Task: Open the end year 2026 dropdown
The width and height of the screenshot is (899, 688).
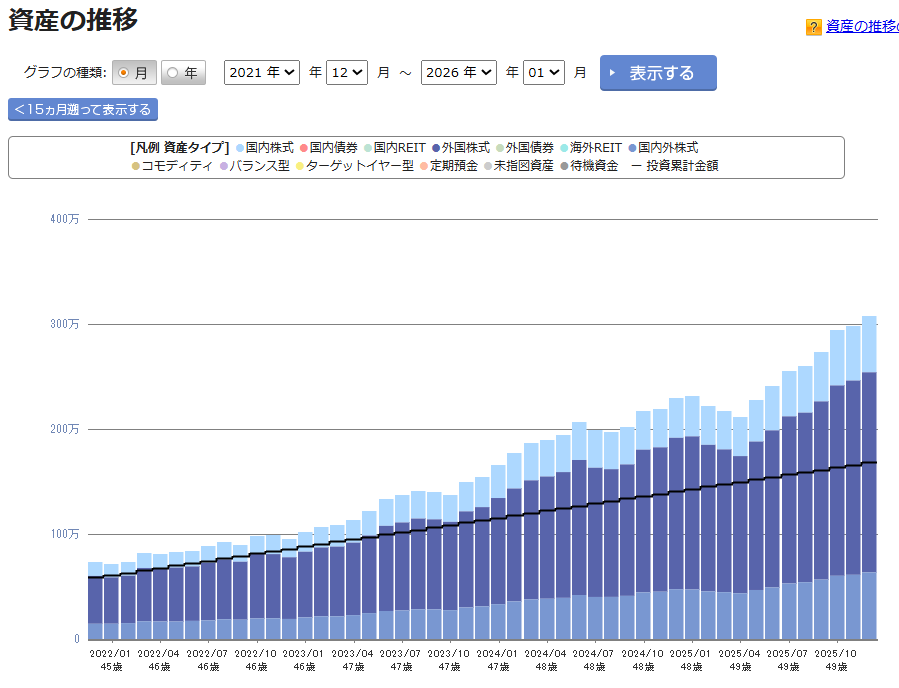Action: pyautogui.click(x=458, y=72)
